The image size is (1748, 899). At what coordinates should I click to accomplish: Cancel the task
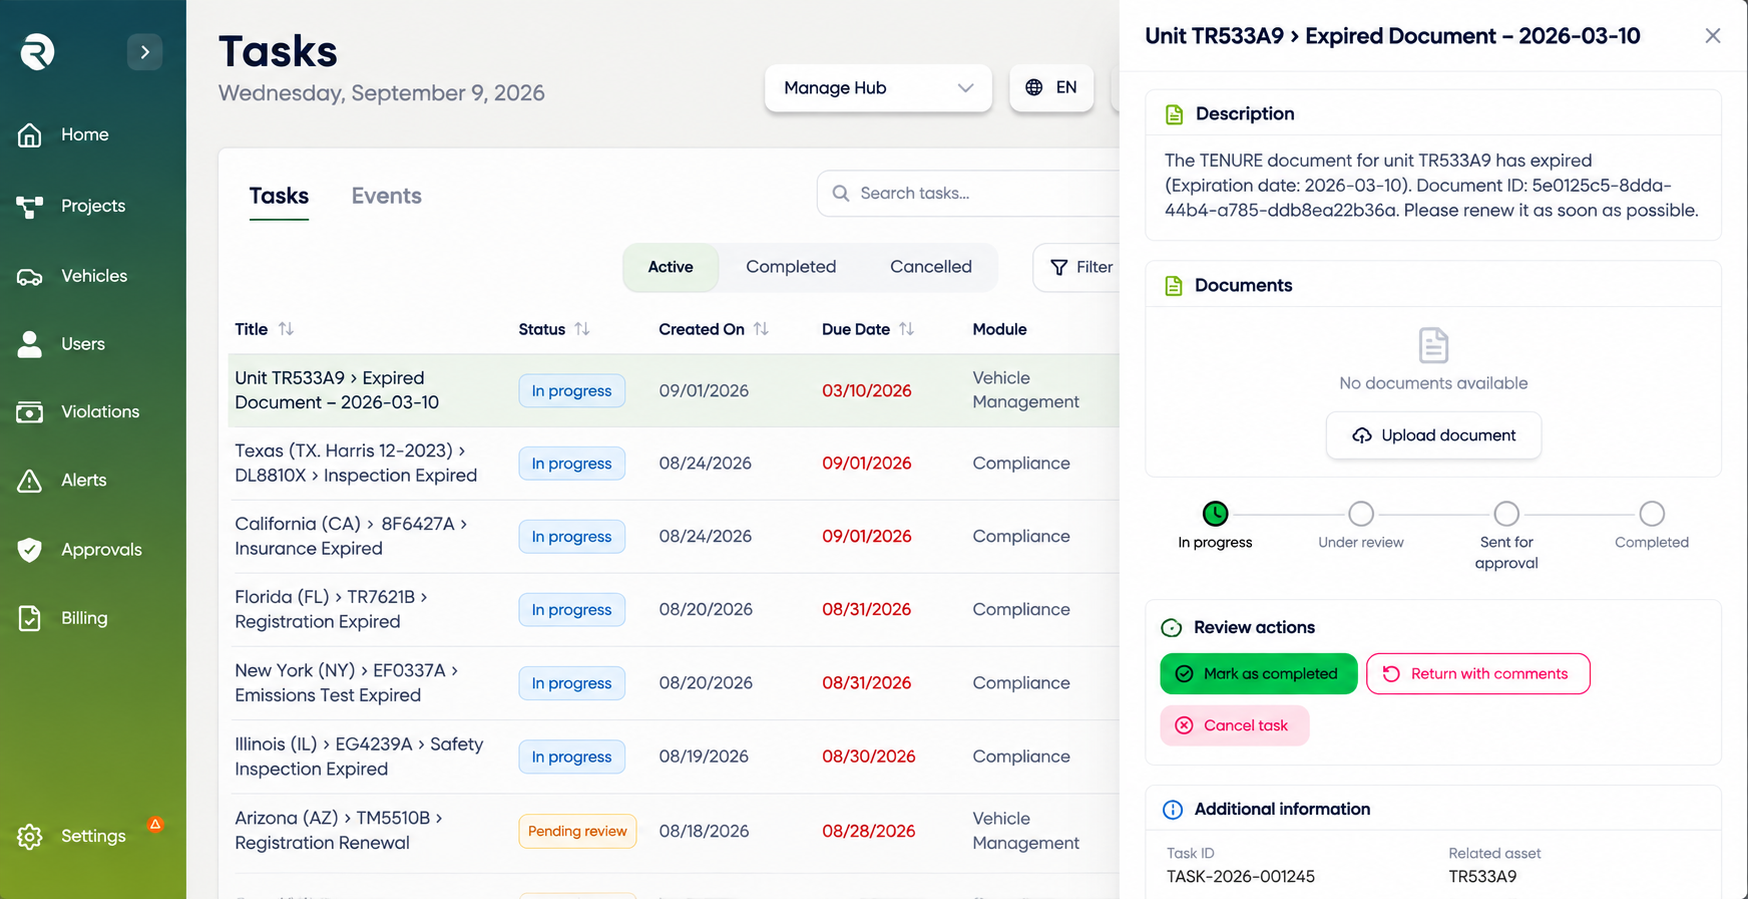click(1234, 726)
